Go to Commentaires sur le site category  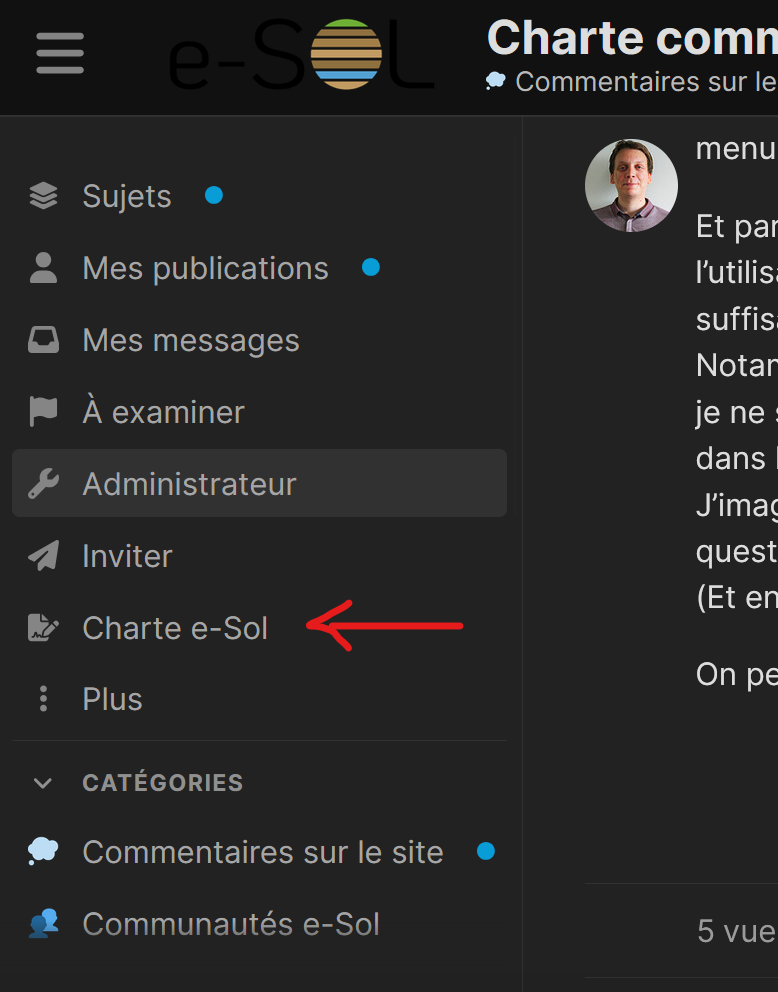coord(262,852)
